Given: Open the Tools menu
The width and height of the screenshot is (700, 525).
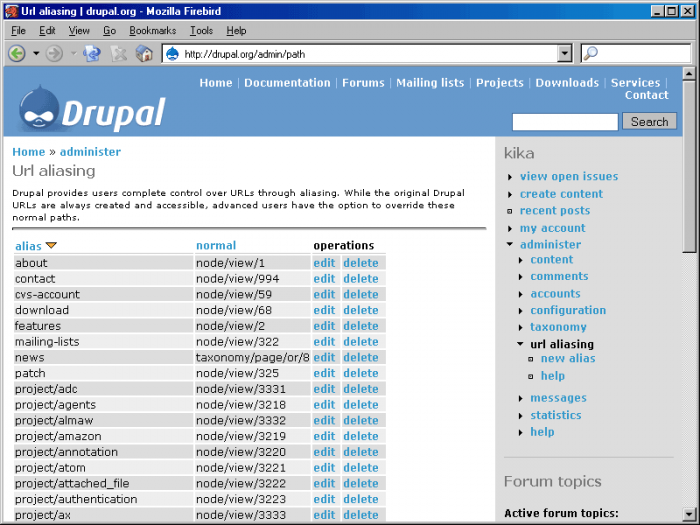Looking at the screenshot, I should (x=201, y=31).
